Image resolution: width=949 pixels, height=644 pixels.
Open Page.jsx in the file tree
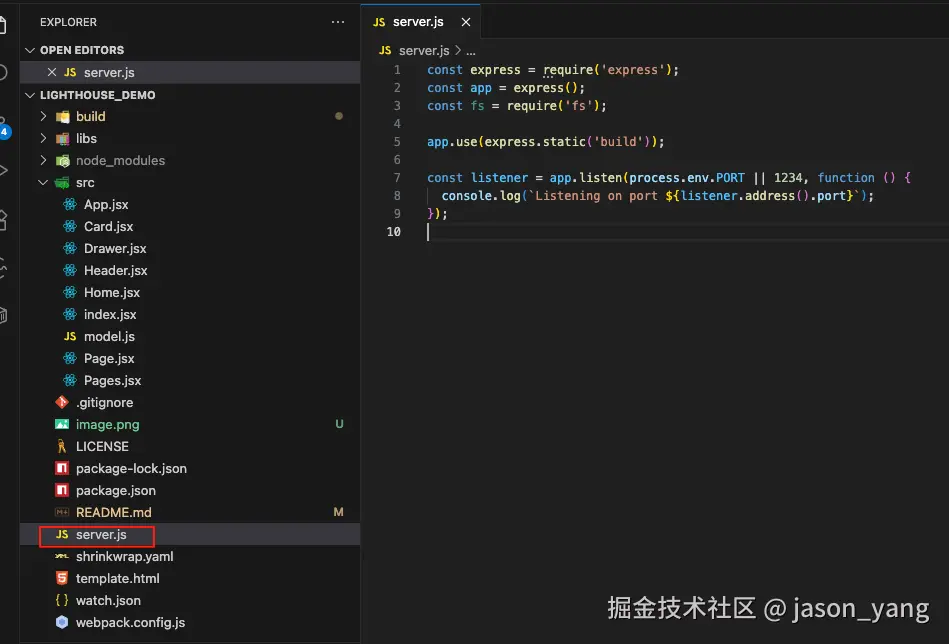[x=109, y=358]
